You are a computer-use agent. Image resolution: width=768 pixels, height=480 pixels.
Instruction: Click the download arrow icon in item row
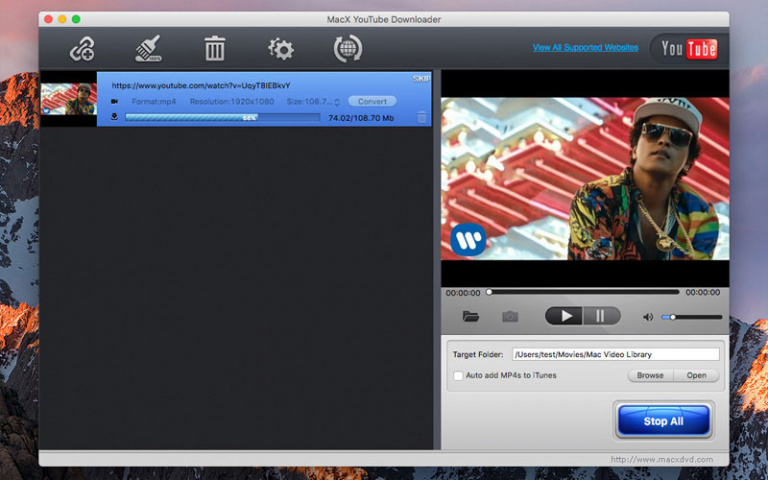coord(114,117)
